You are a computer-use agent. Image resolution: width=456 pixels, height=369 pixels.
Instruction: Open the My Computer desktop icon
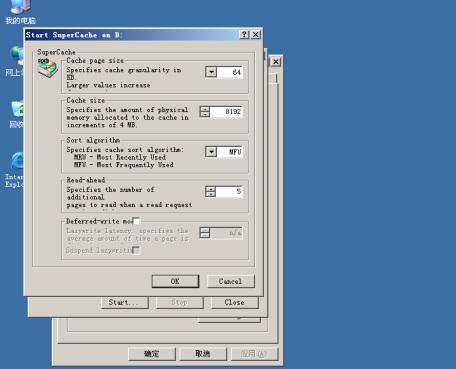tap(21, 12)
